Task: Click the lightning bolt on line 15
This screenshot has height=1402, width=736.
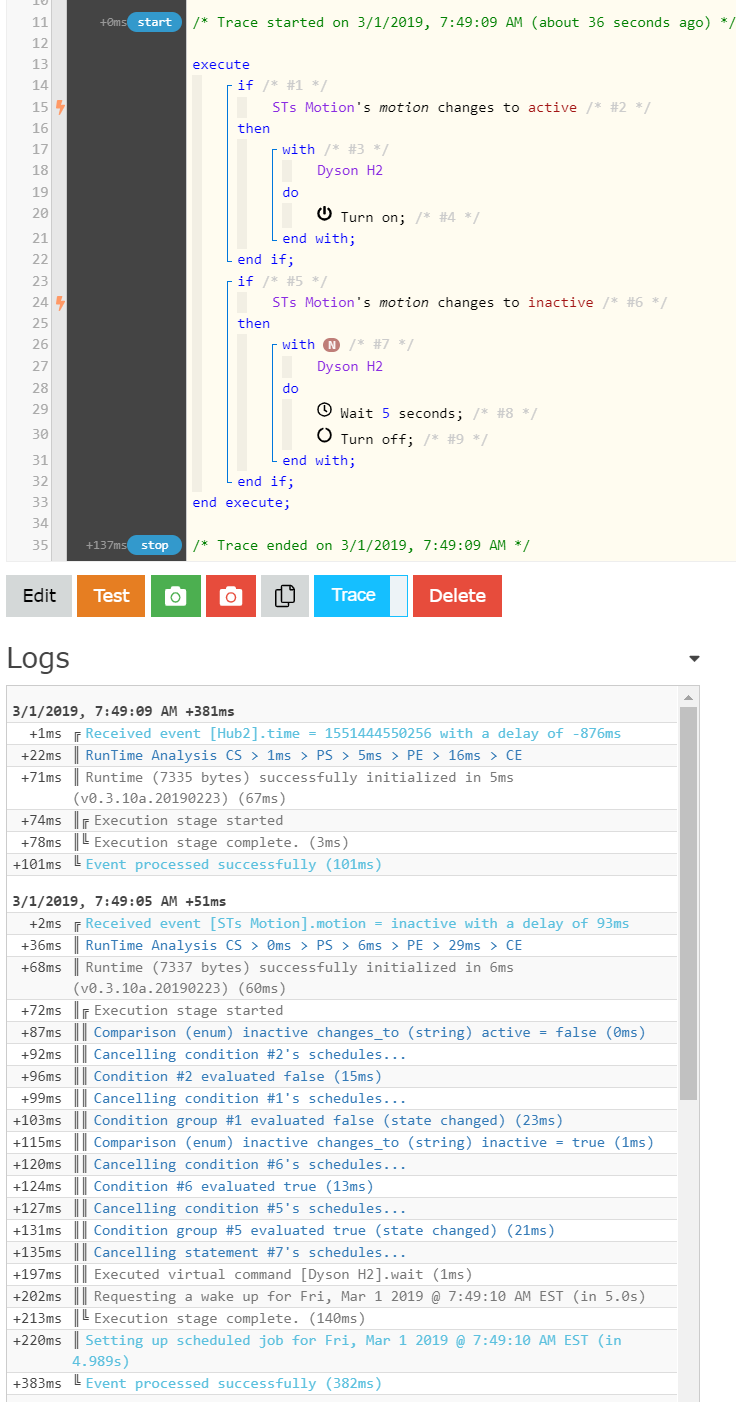Action: click(60, 107)
